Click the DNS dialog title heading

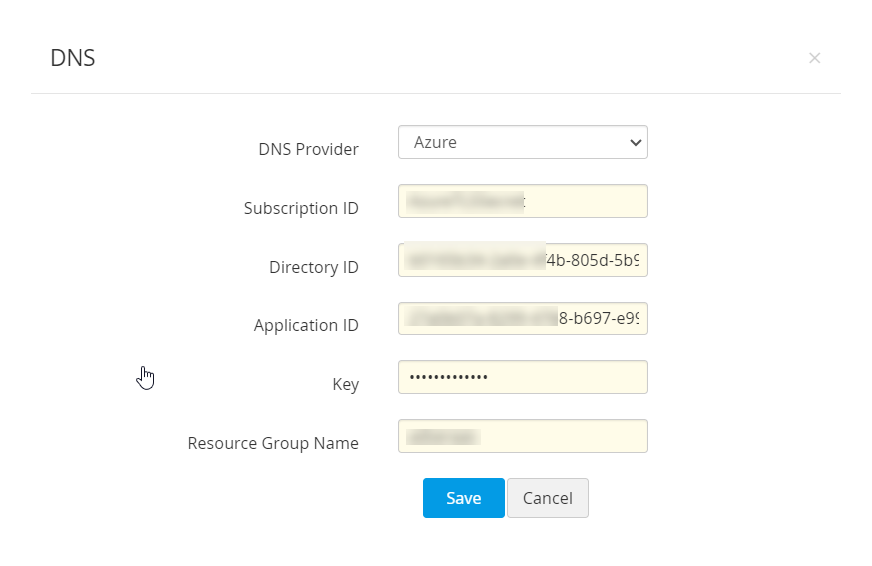point(73,58)
